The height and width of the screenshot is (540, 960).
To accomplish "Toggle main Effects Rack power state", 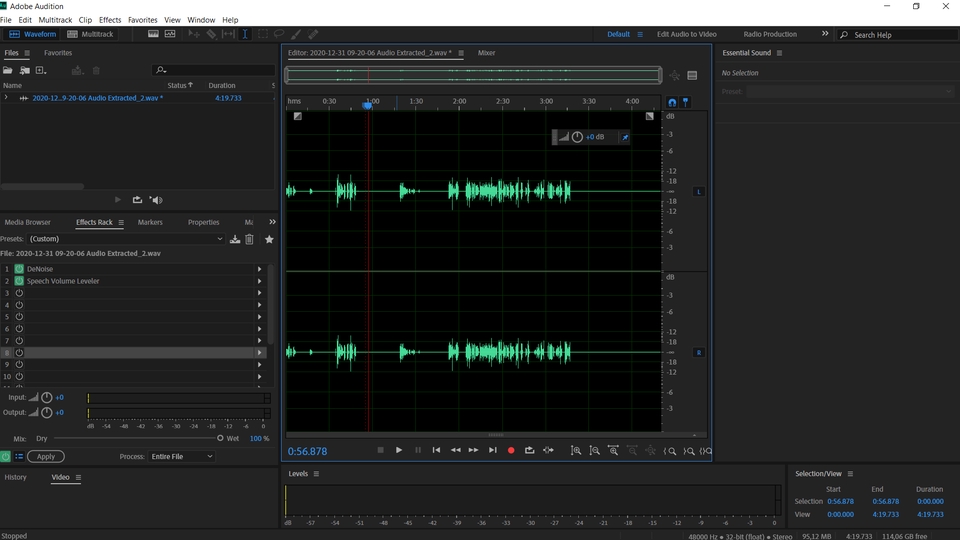I will [x=6, y=456].
